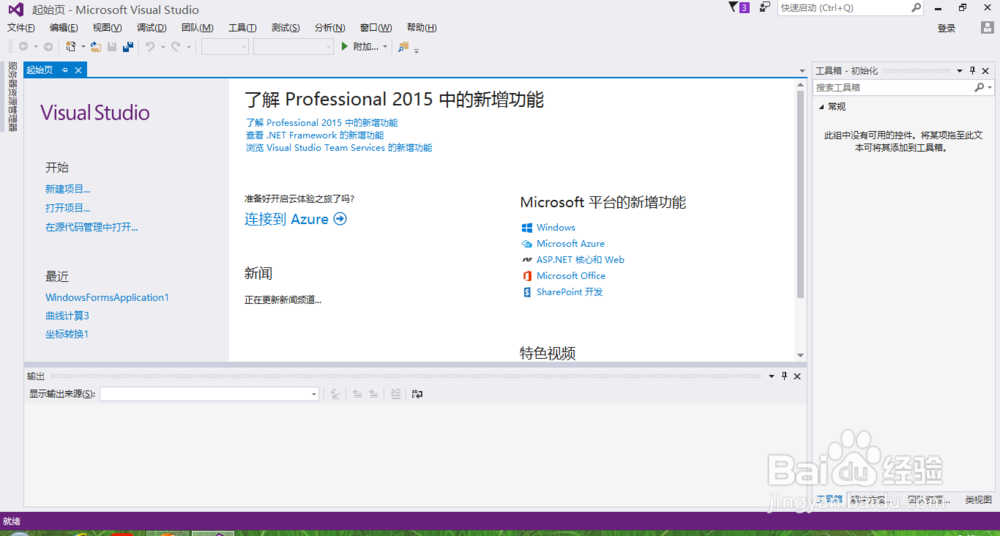This screenshot has height=536, width=1000.
Task: Click 在源代码管理中打开... link
Action: [92, 227]
